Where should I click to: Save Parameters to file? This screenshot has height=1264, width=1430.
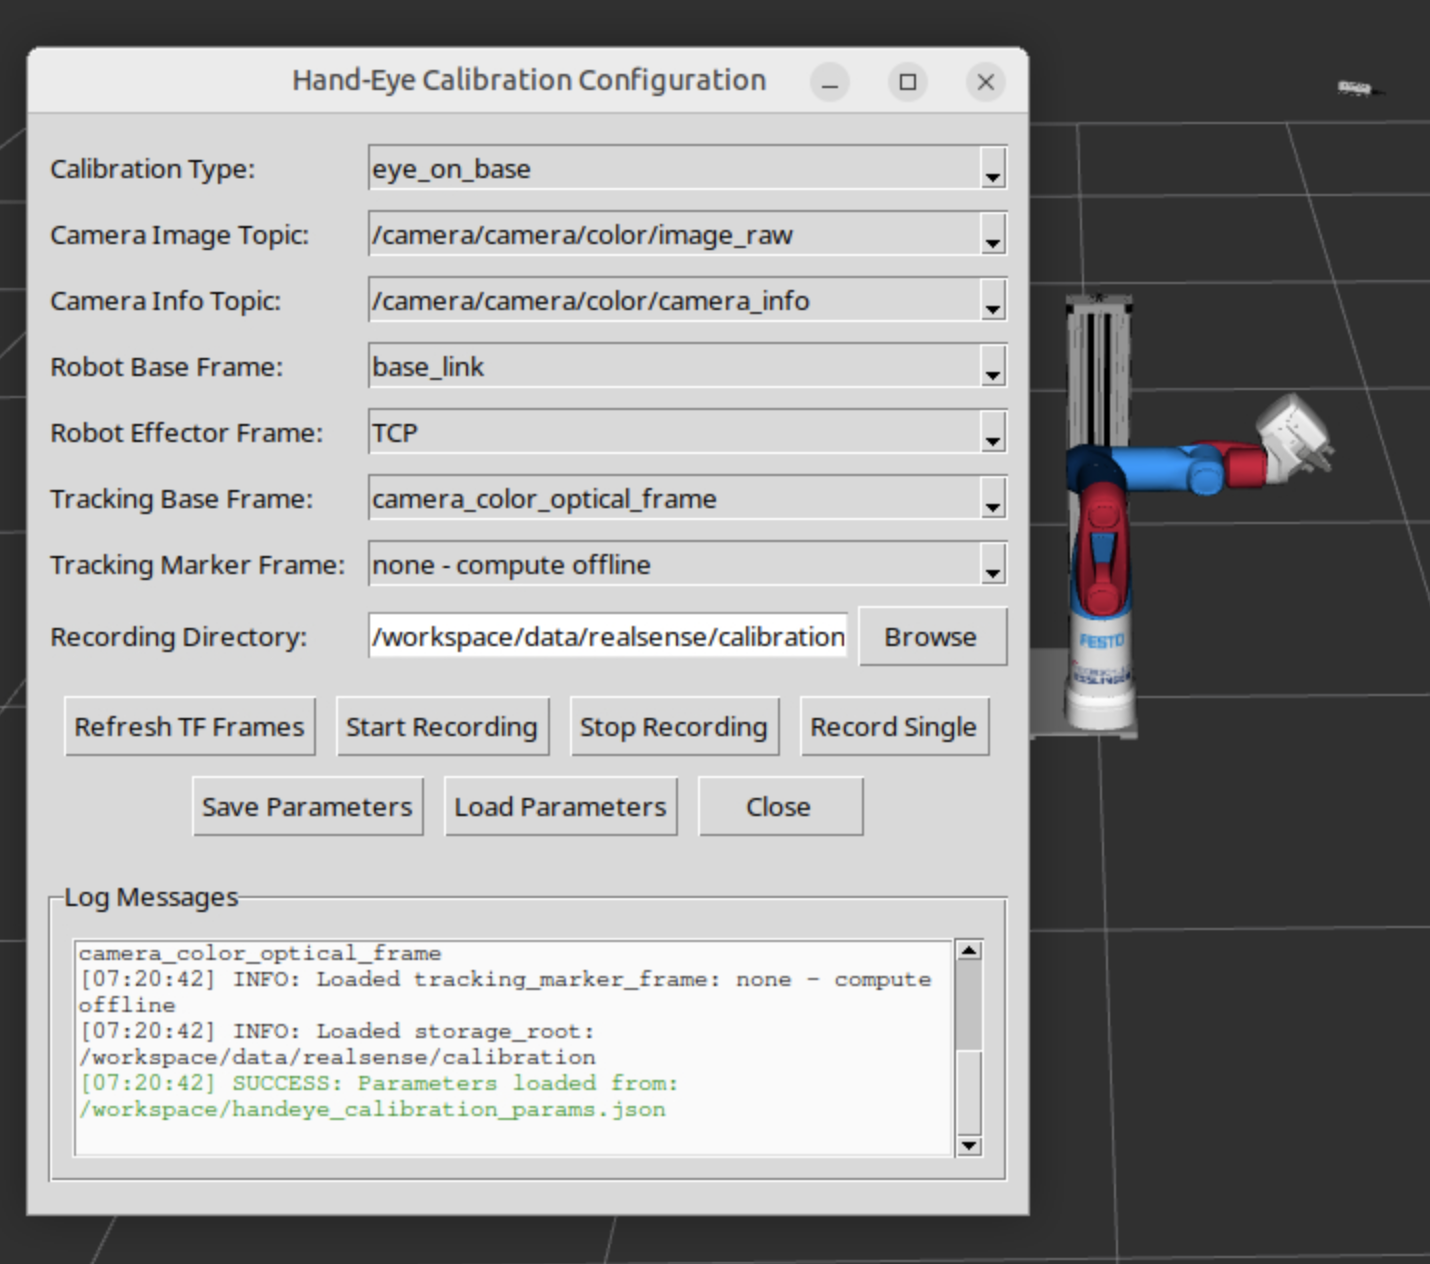click(307, 807)
